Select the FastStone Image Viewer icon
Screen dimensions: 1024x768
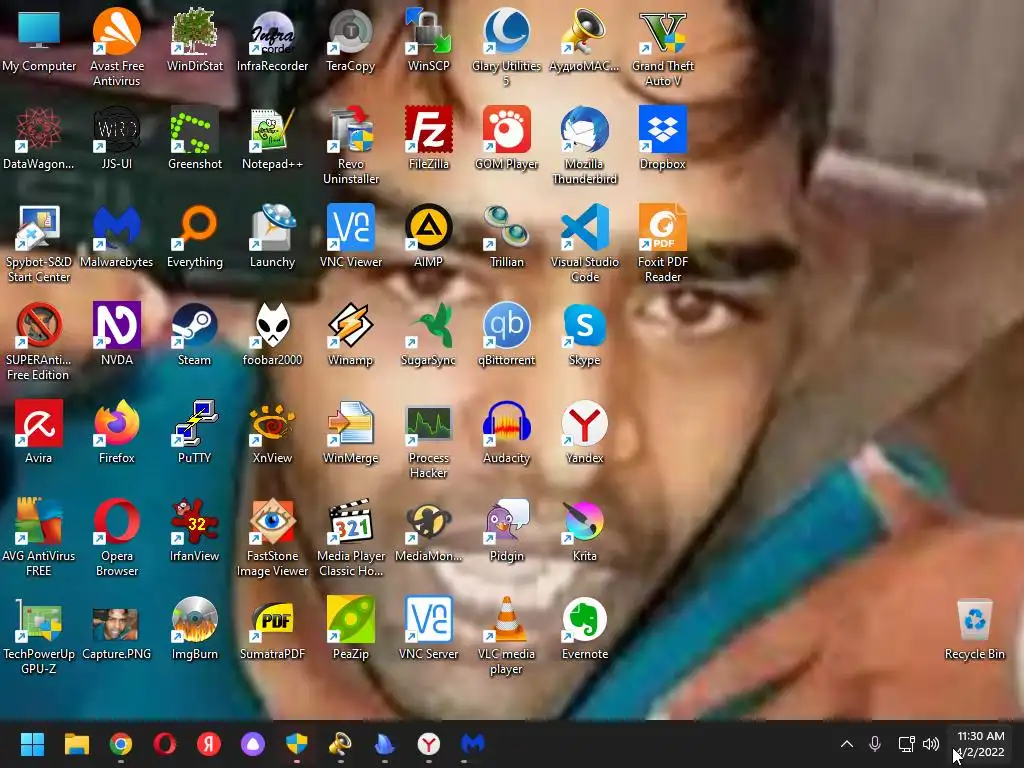(272, 520)
